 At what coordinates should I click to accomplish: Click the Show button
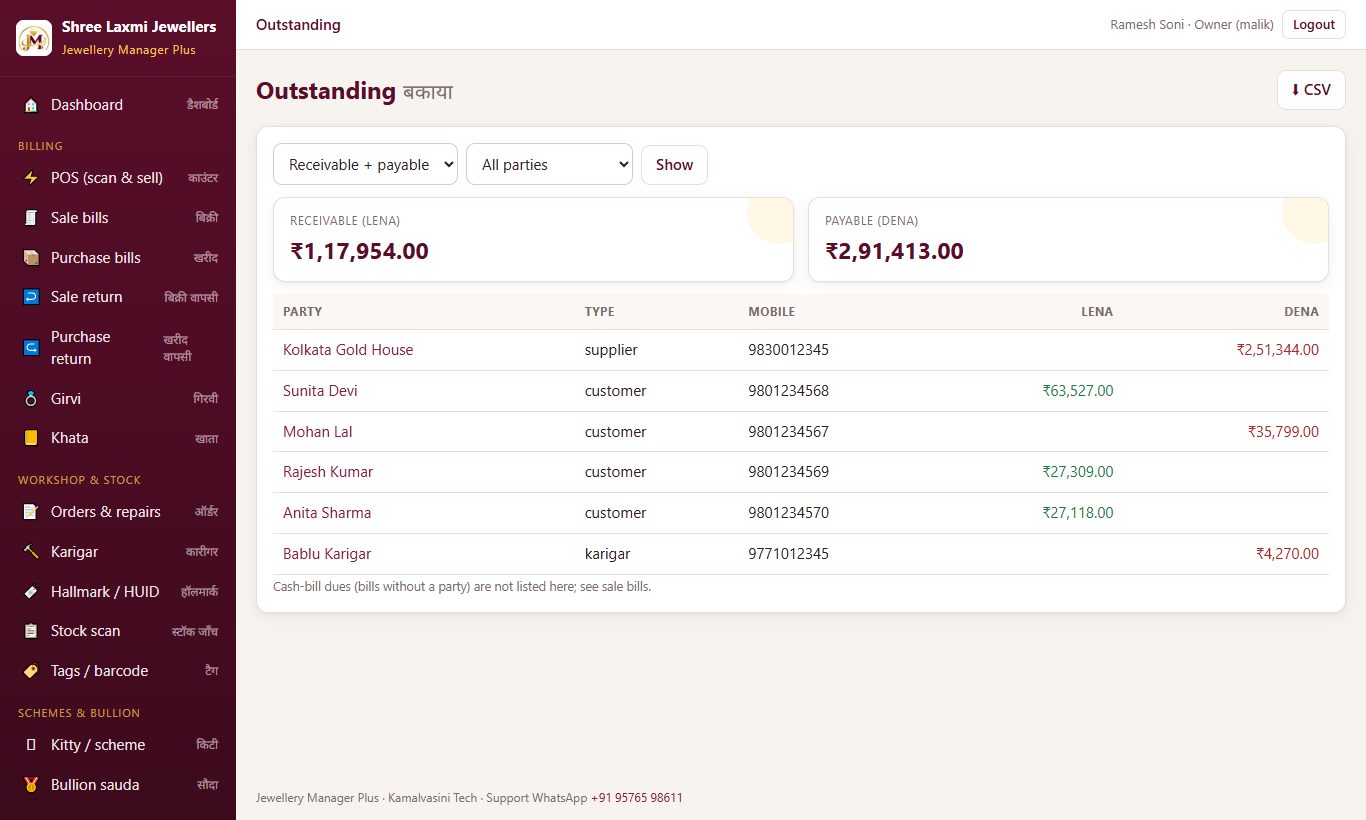click(674, 165)
